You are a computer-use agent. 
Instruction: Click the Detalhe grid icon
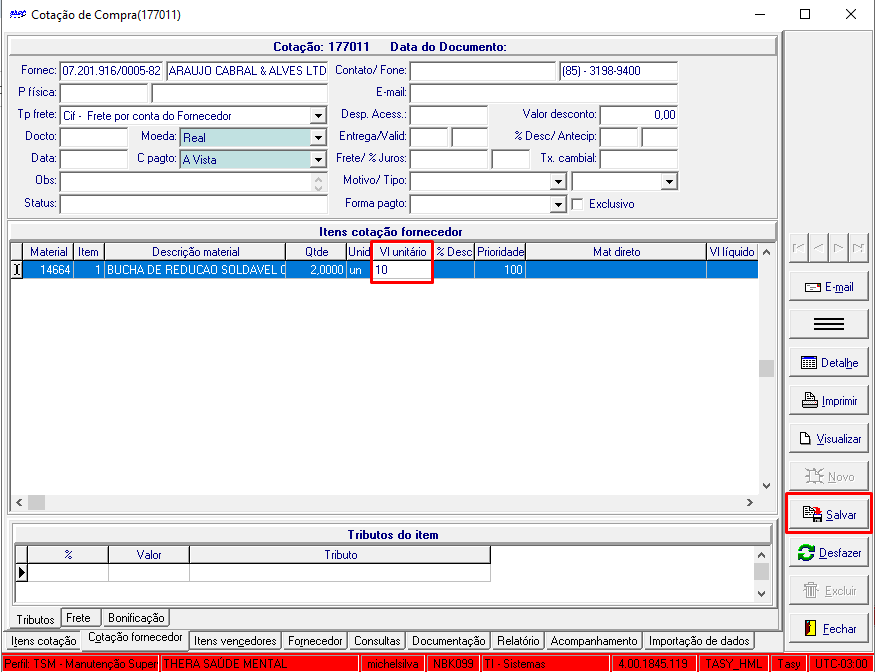tap(809, 363)
